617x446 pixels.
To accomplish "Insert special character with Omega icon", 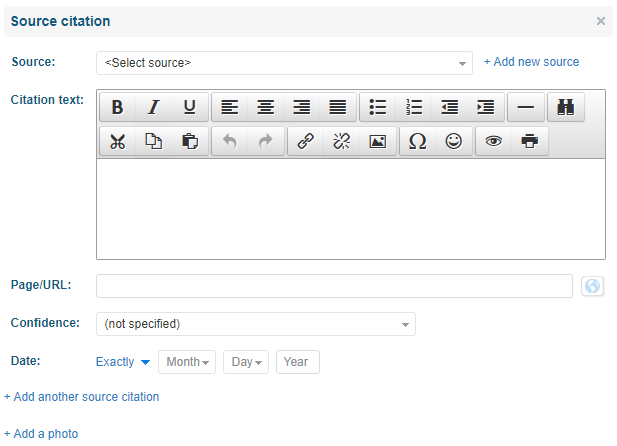I will pyautogui.click(x=417, y=141).
